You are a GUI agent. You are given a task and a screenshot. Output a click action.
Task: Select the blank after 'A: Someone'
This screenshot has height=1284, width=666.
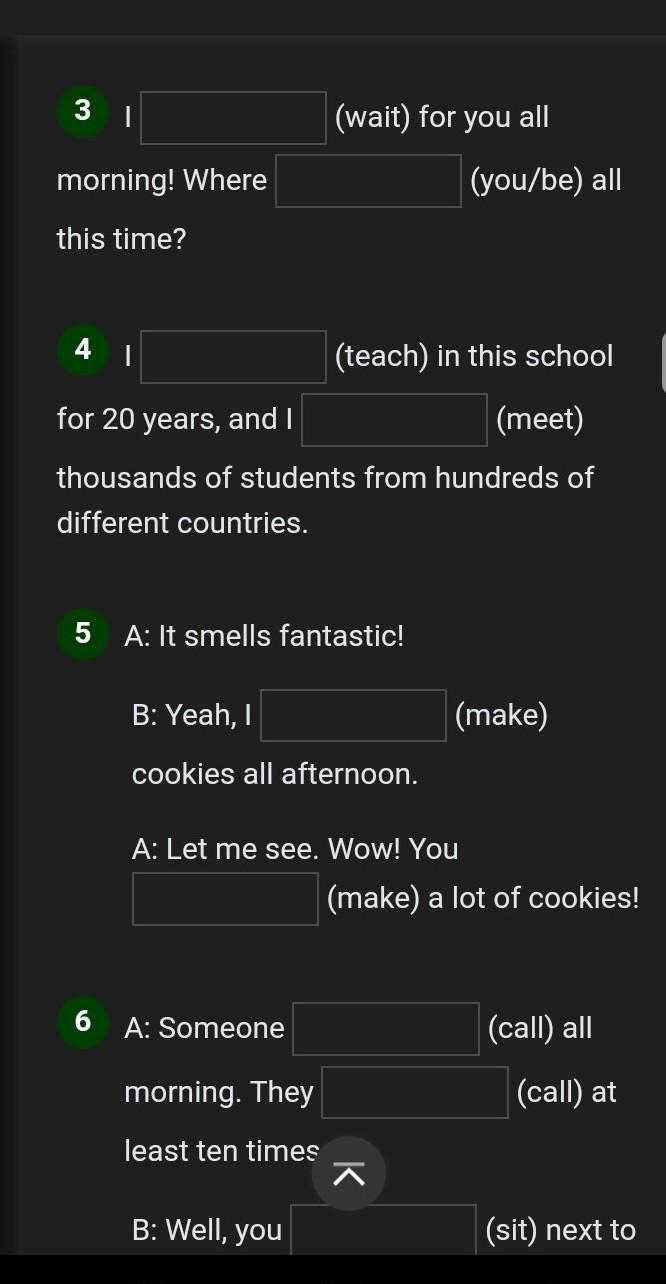click(386, 1029)
